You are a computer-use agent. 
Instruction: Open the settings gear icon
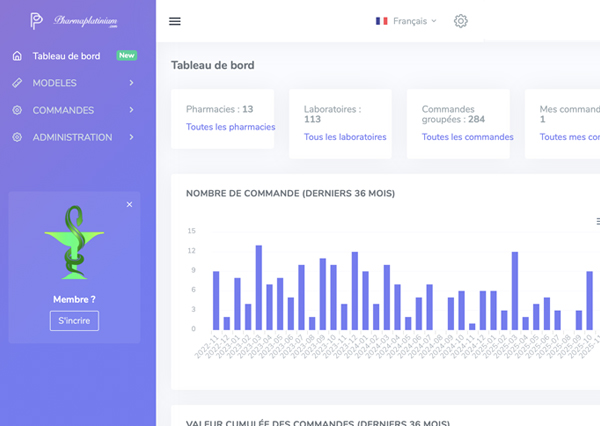point(460,21)
